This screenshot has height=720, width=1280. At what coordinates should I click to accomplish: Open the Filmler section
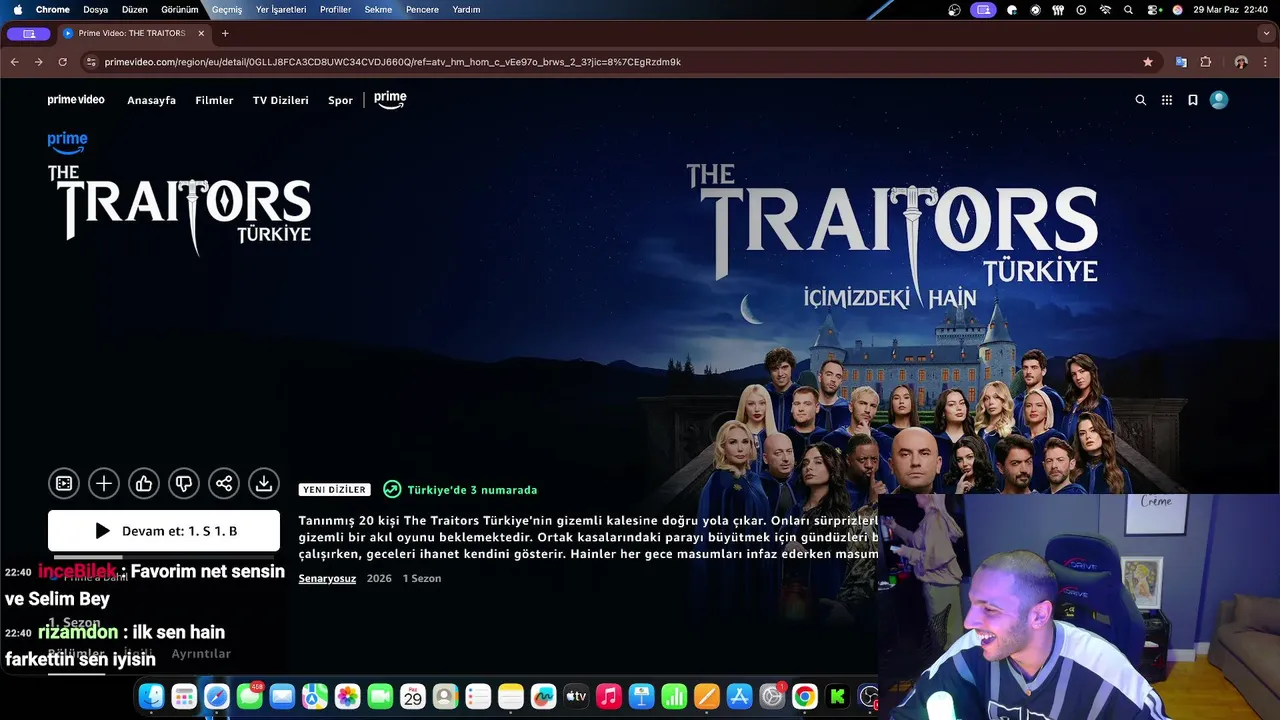point(214,100)
